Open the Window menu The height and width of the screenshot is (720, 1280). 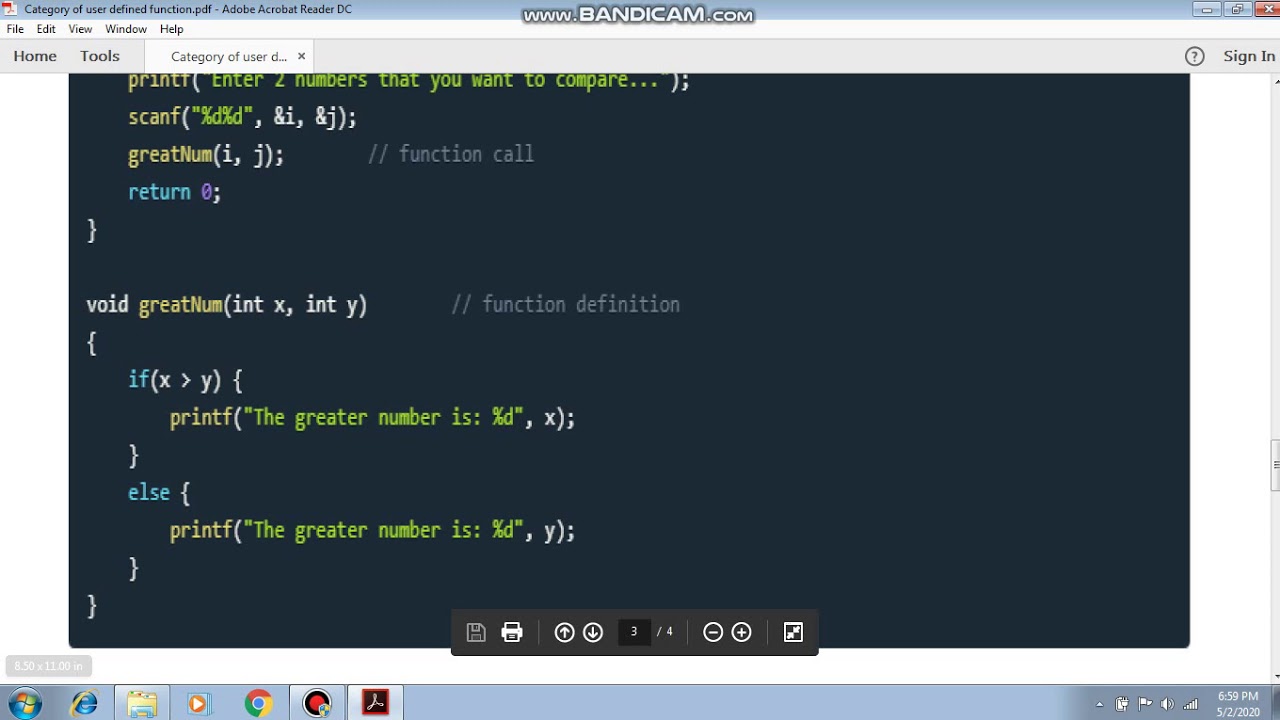pyautogui.click(x=126, y=29)
